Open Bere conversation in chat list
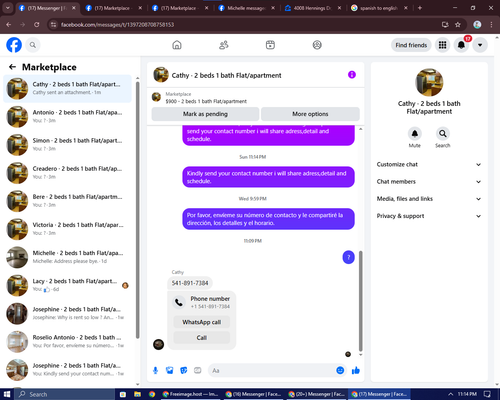The height and width of the screenshot is (400, 500). tap(67, 201)
